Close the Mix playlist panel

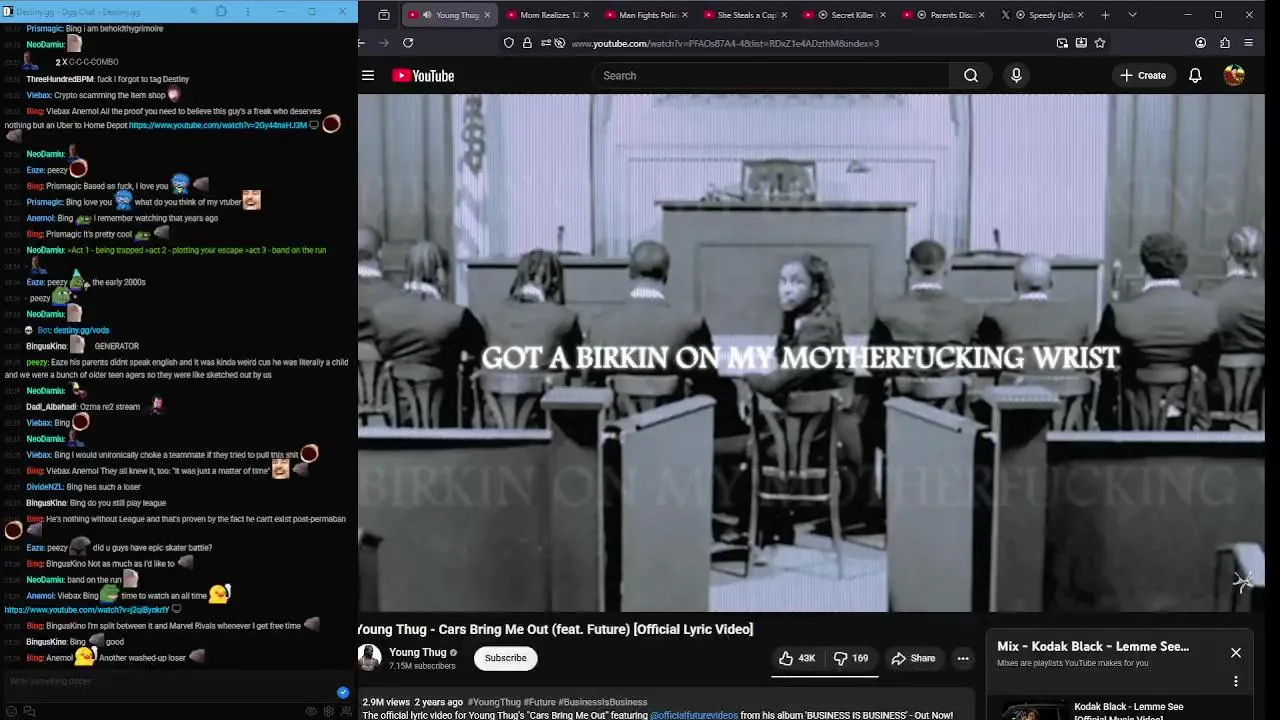point(1236,653)
